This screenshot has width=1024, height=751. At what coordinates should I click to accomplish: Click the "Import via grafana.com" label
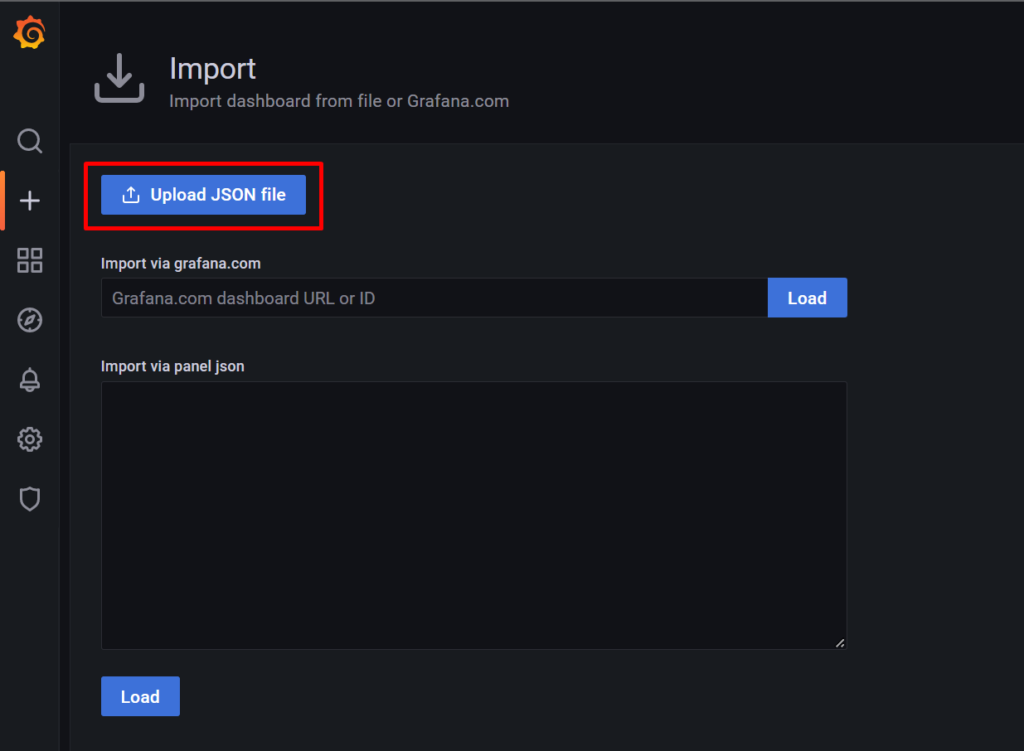(180, 264)
